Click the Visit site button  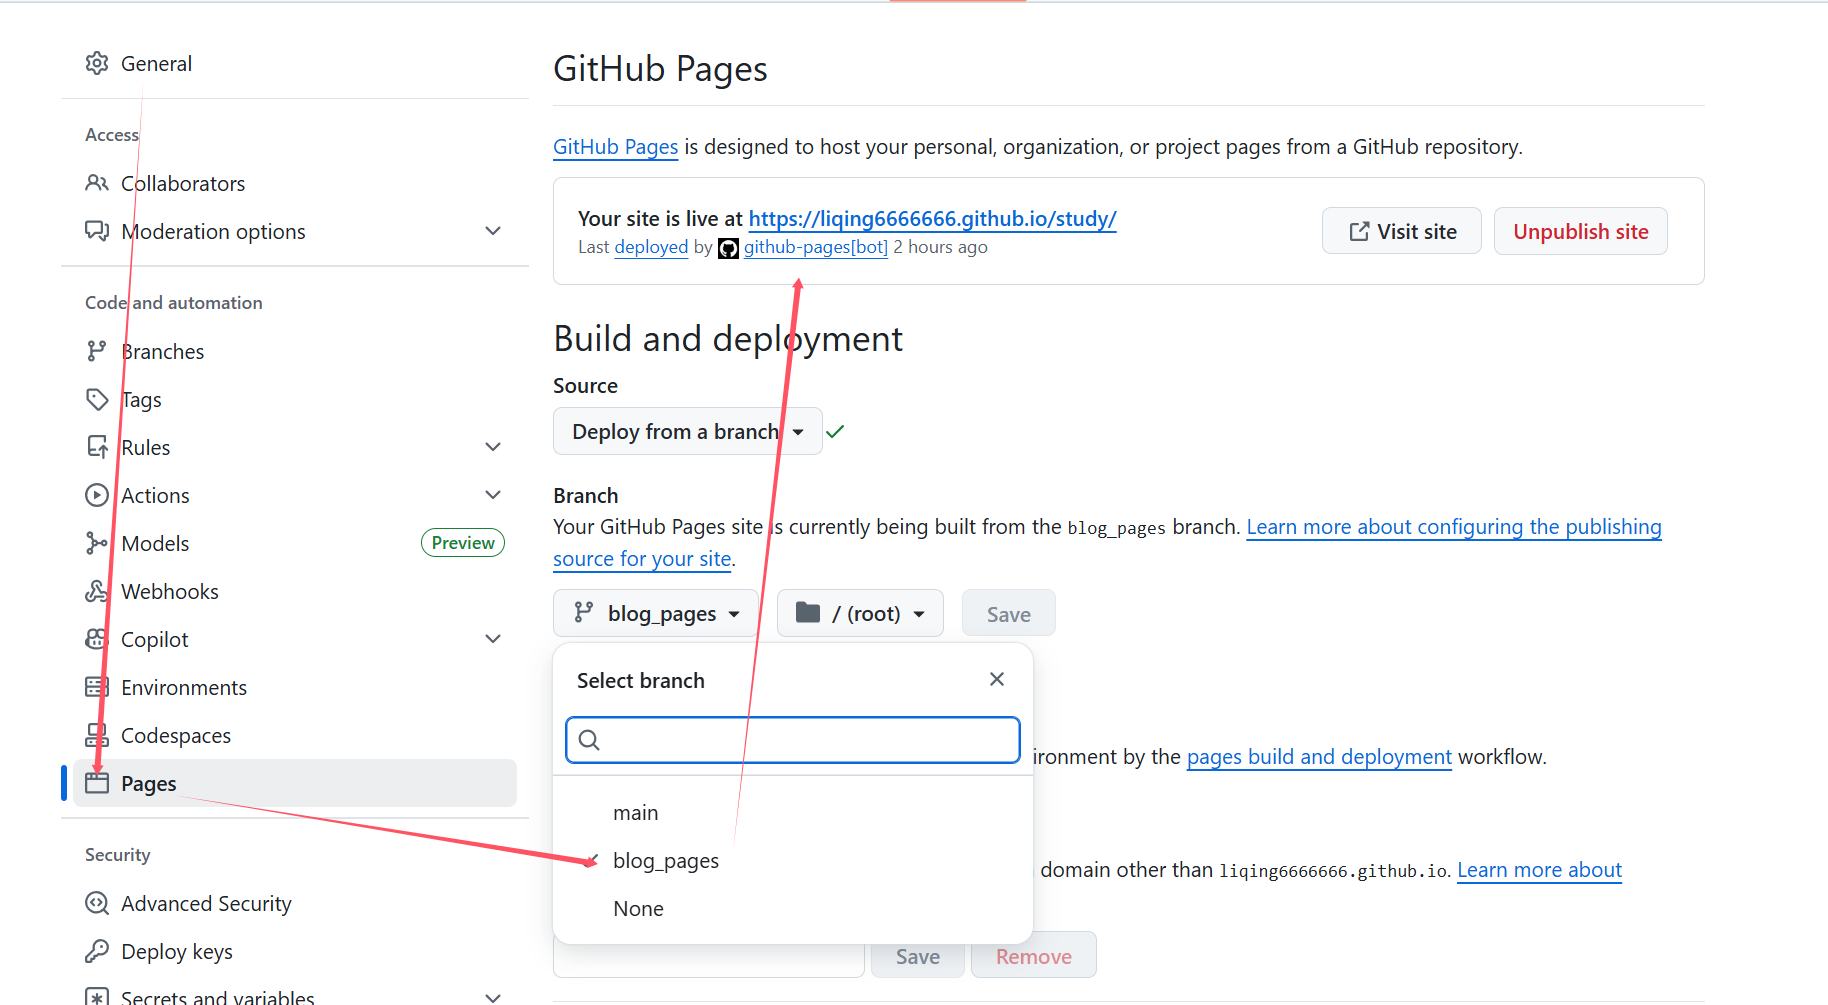1401,231
